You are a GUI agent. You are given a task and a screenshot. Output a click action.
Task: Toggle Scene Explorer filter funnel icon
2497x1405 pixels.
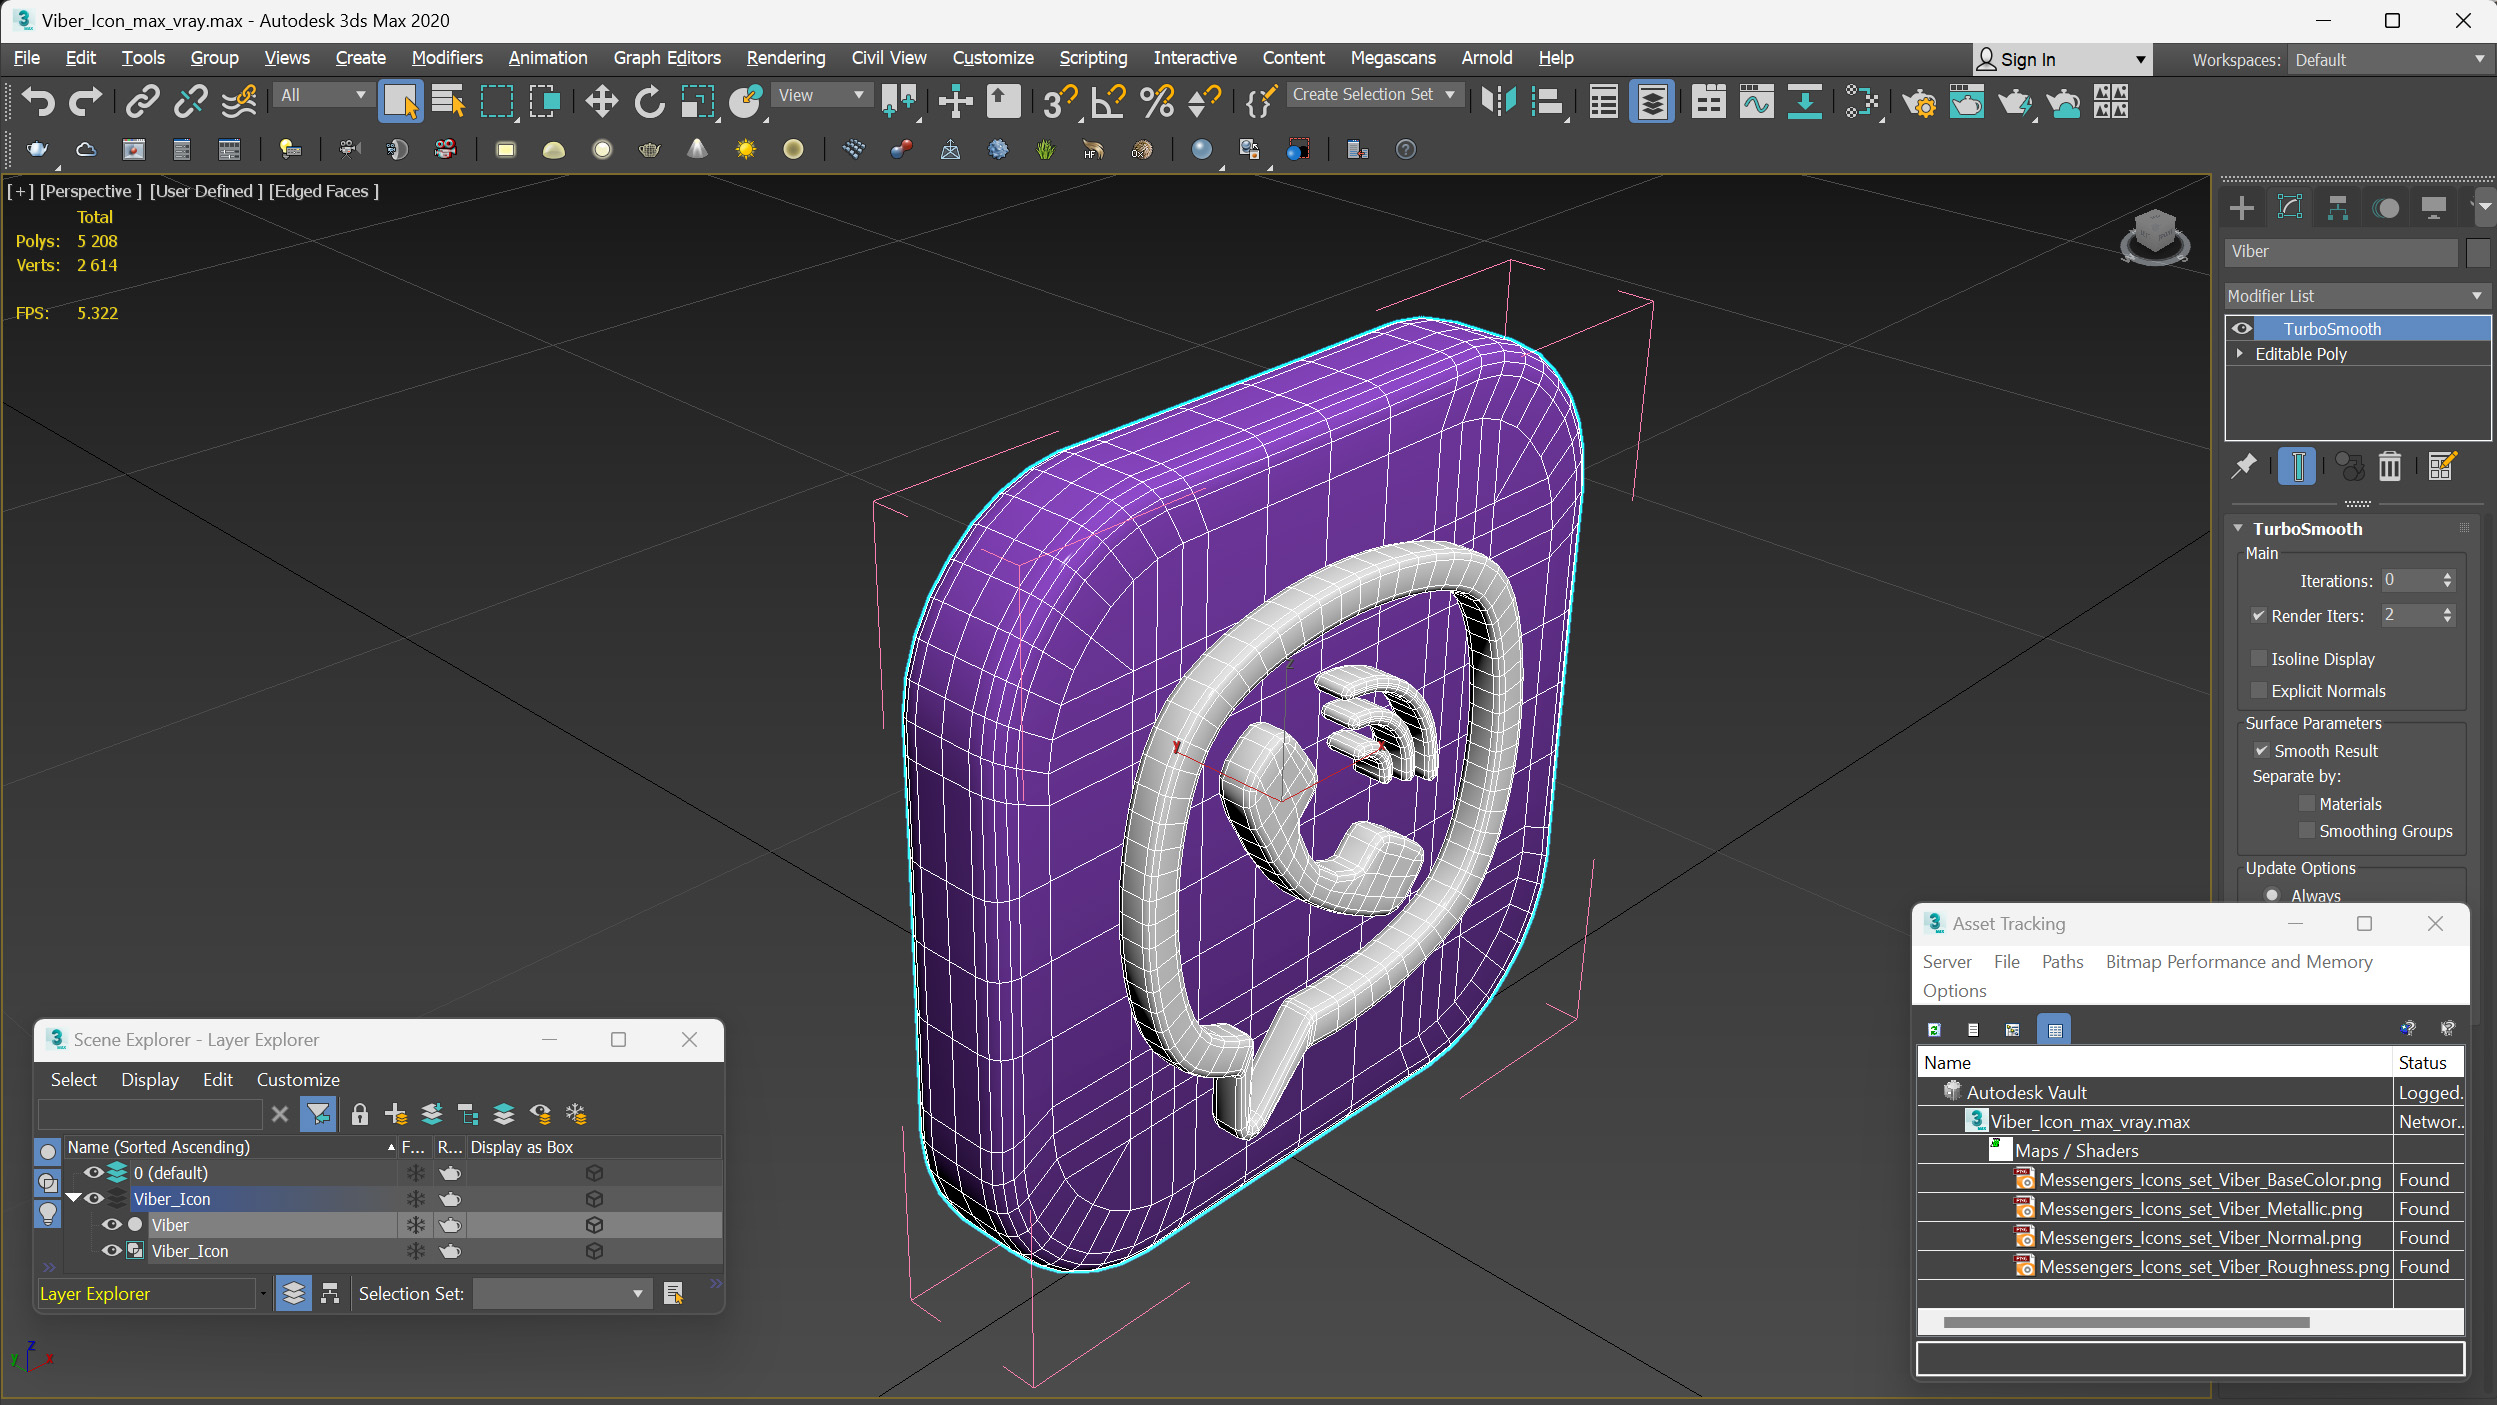pos(318,1114)
